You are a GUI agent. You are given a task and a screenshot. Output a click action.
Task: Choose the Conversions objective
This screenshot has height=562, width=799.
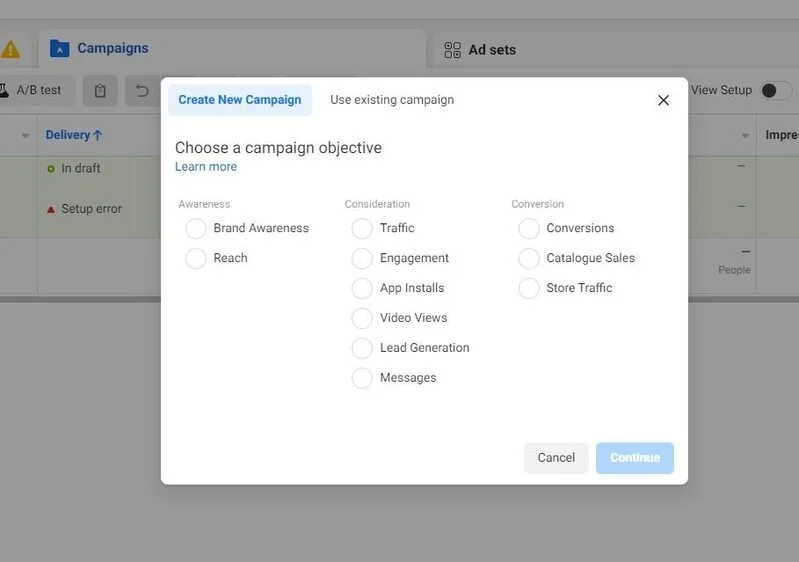[529, 228]
